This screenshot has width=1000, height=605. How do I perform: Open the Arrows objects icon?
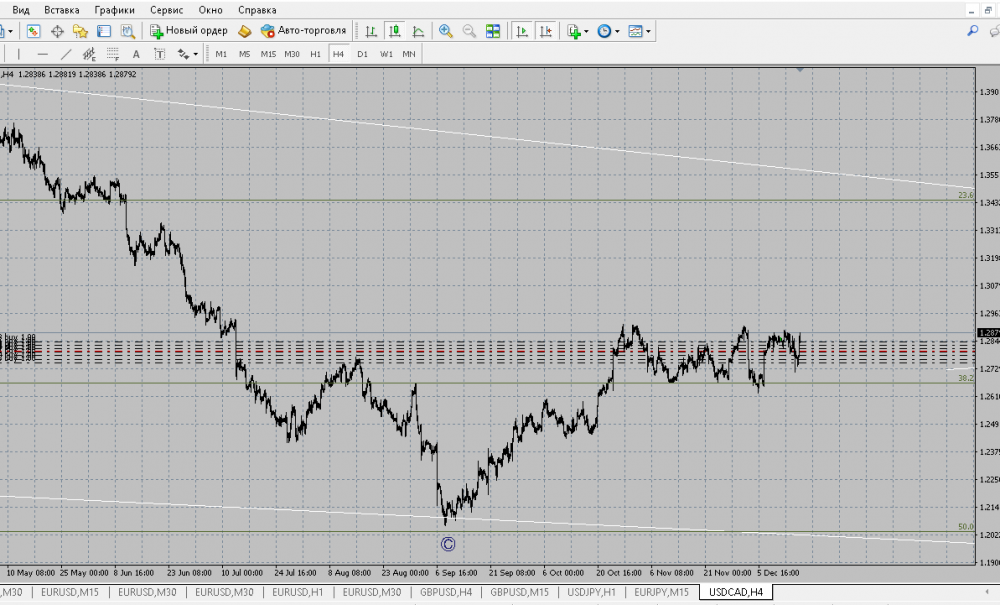(x=184, y=54)
